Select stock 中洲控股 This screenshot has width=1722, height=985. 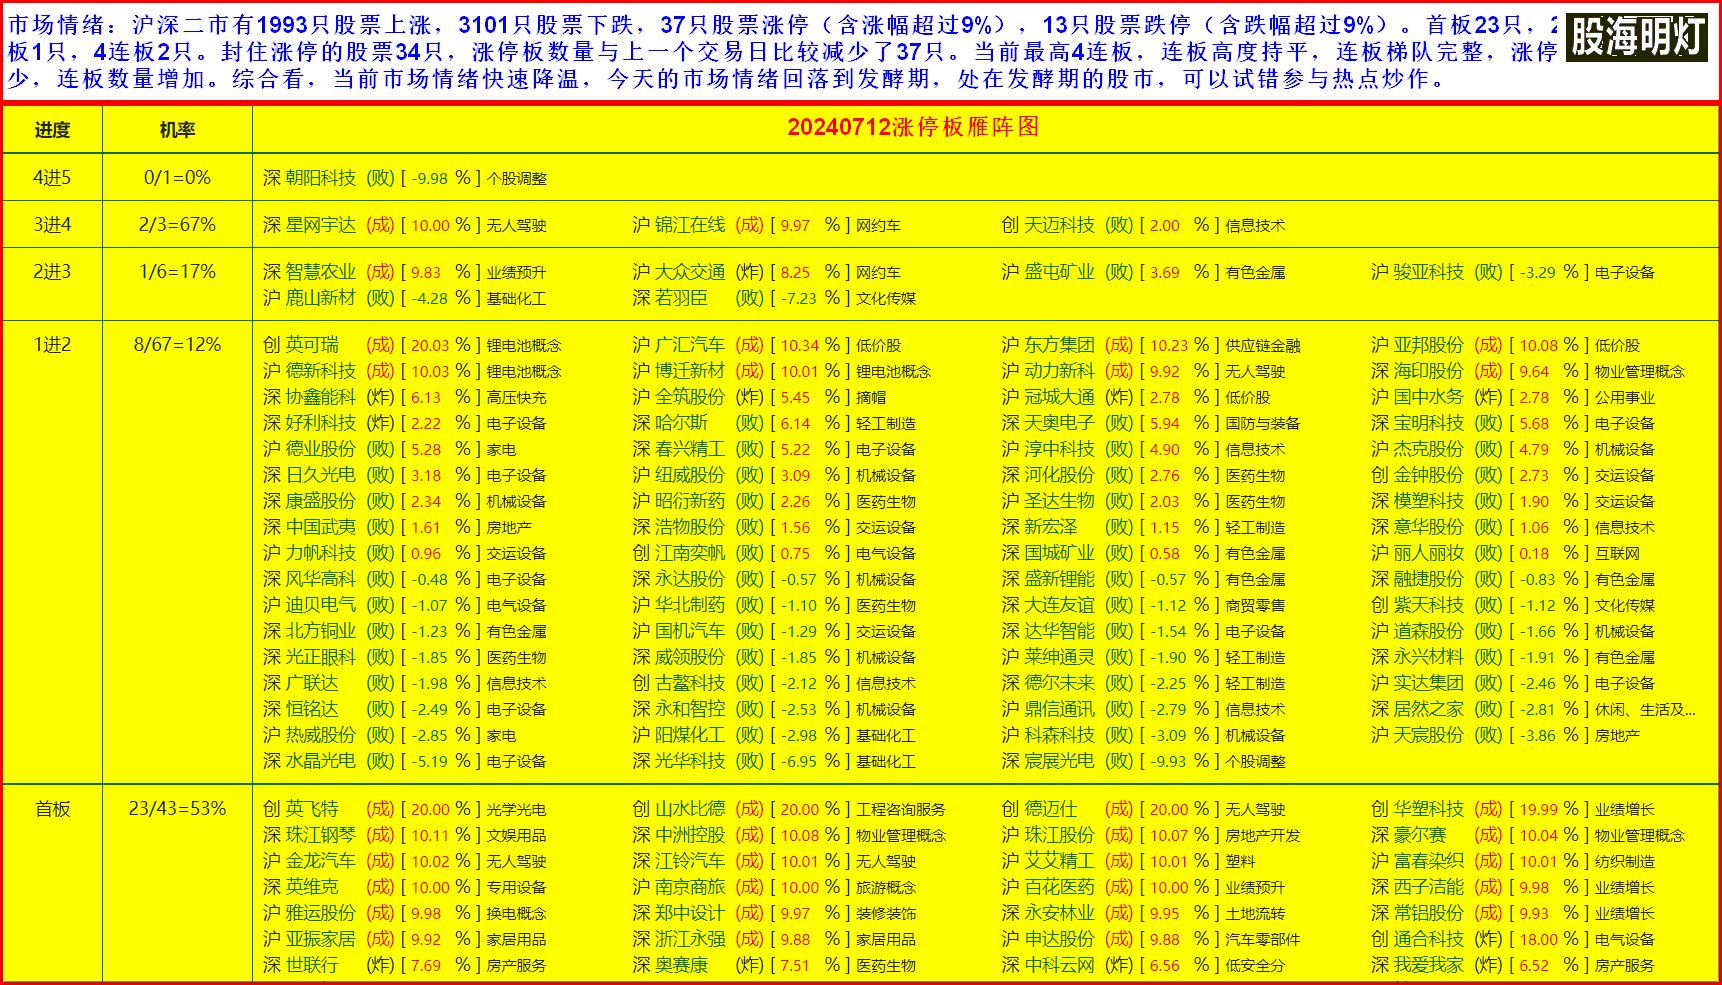[x=690, y=835]
